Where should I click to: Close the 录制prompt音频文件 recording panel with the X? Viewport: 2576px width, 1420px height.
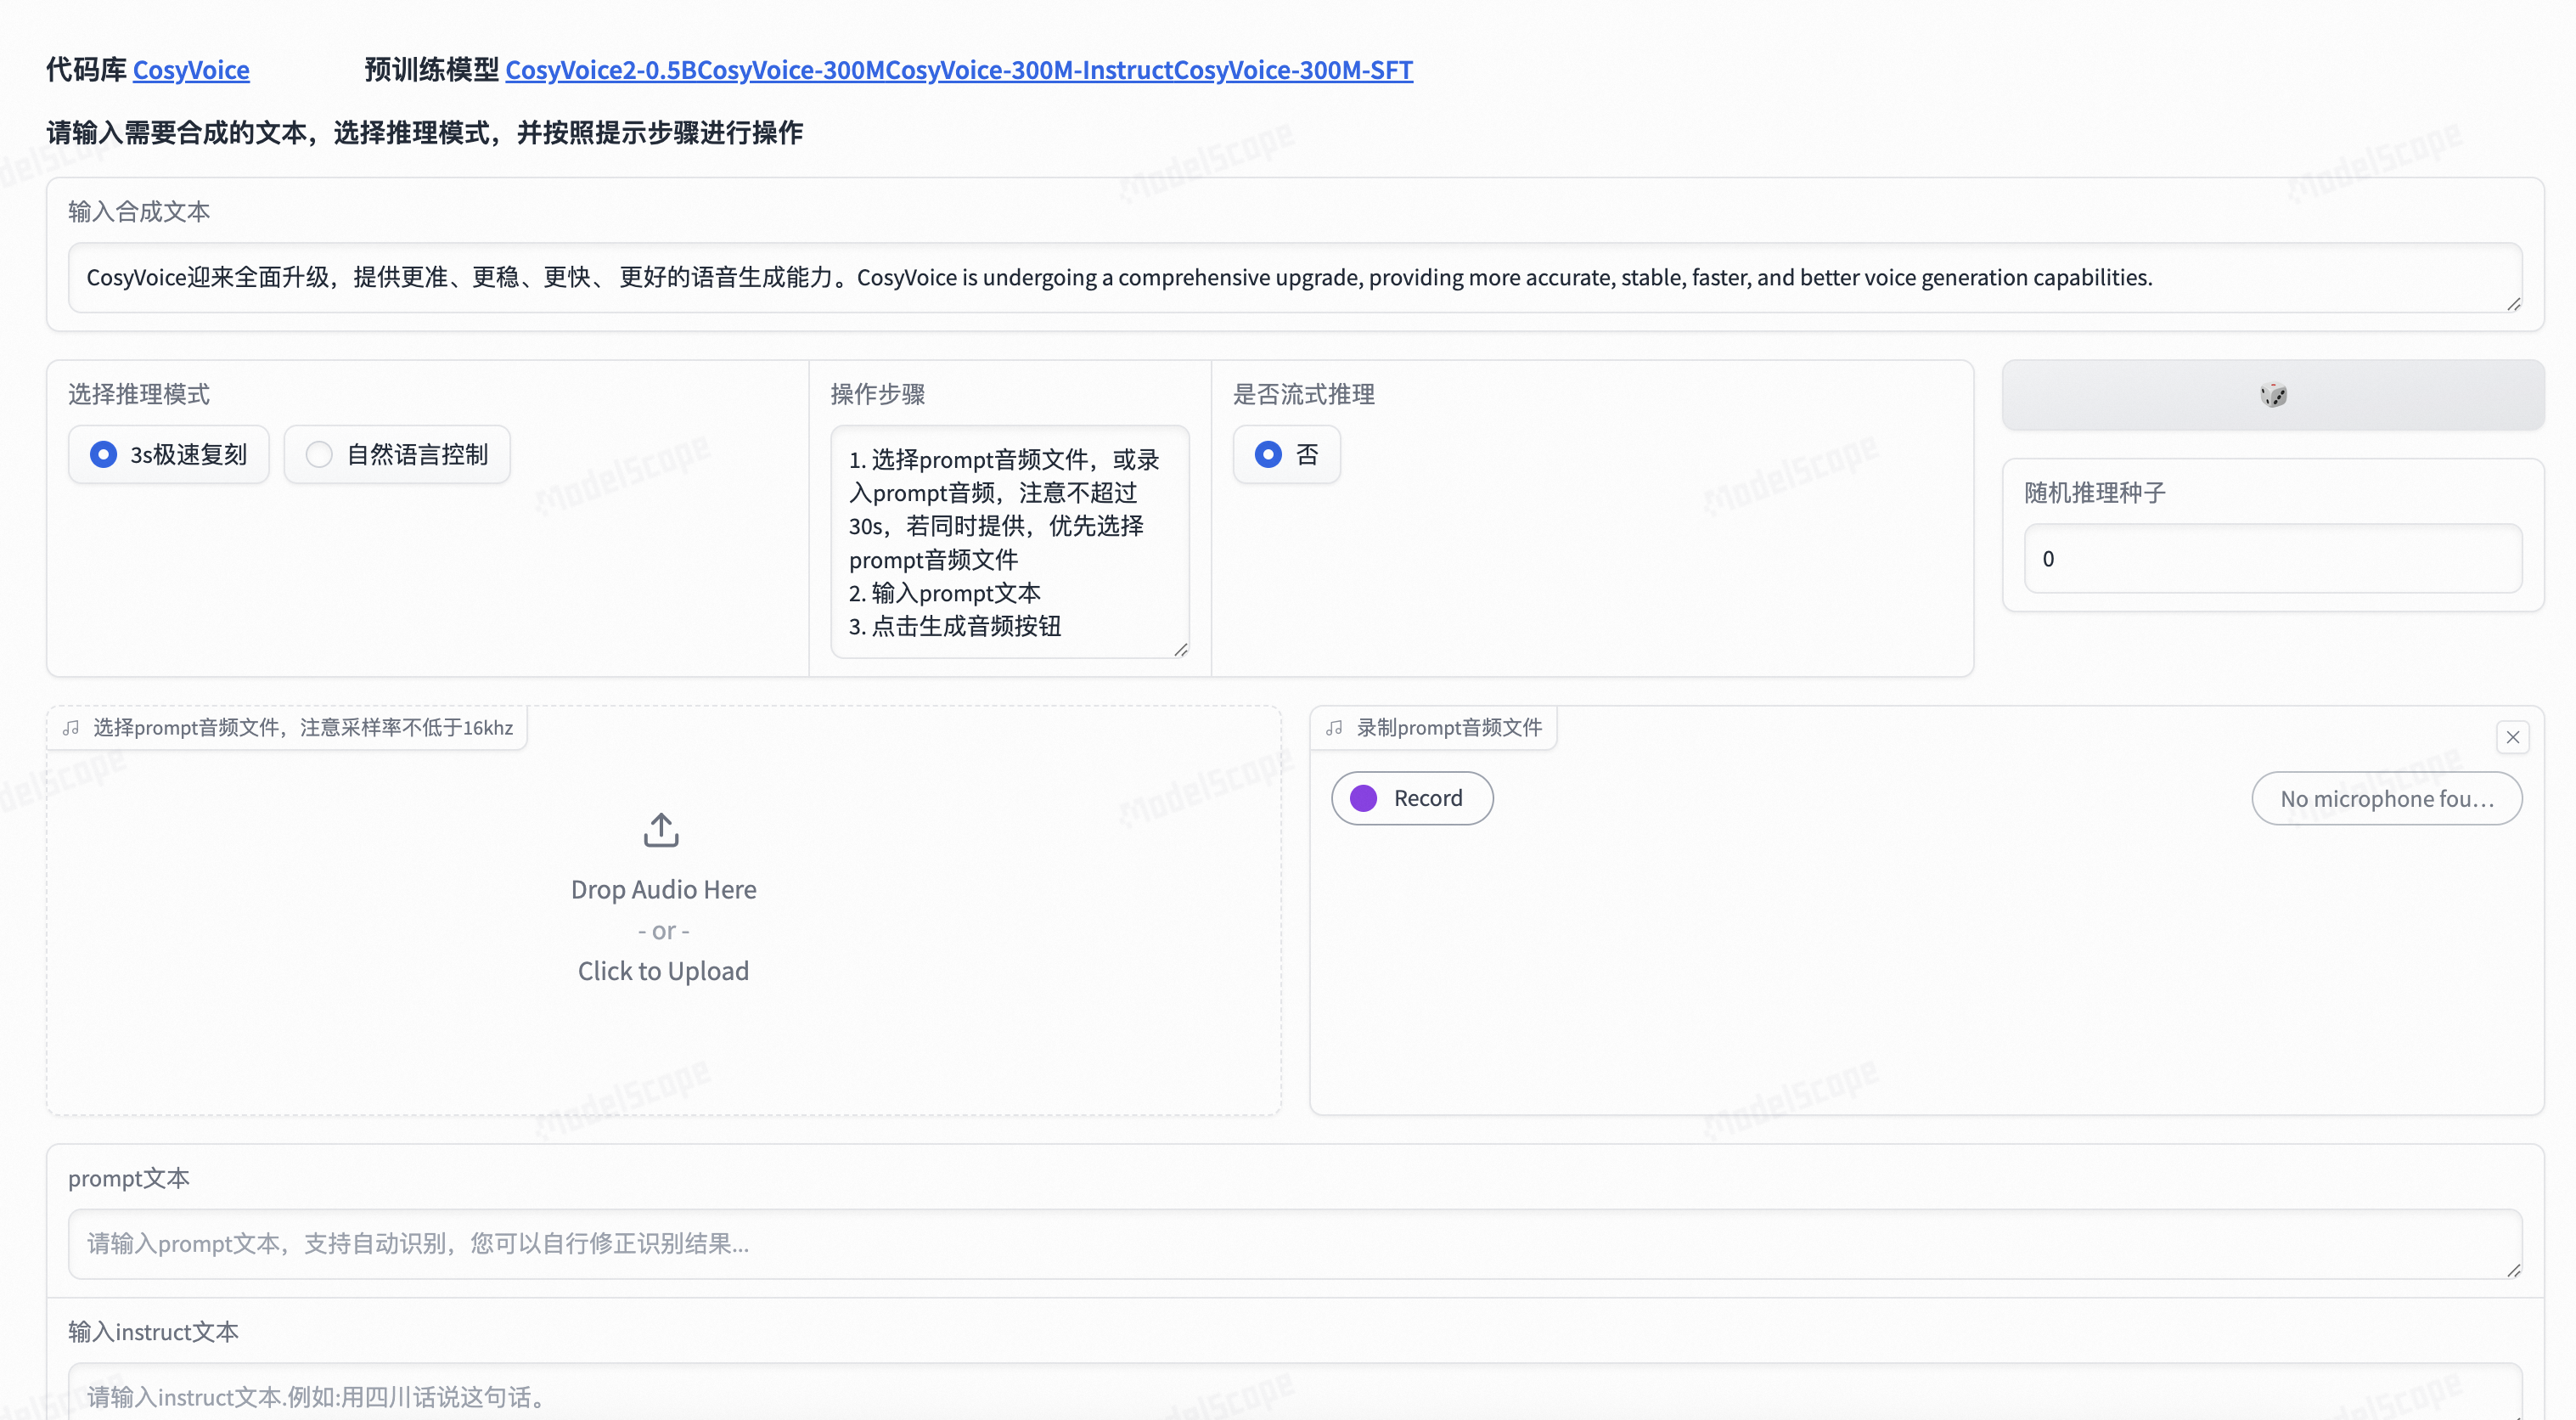[x=2512, y=738]
